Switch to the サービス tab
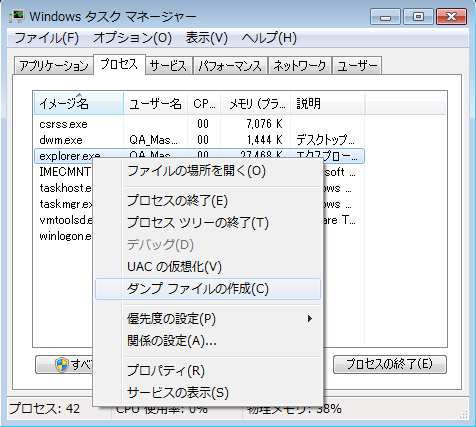The width and height of the screenshot is (476, 427). point(168,66)
